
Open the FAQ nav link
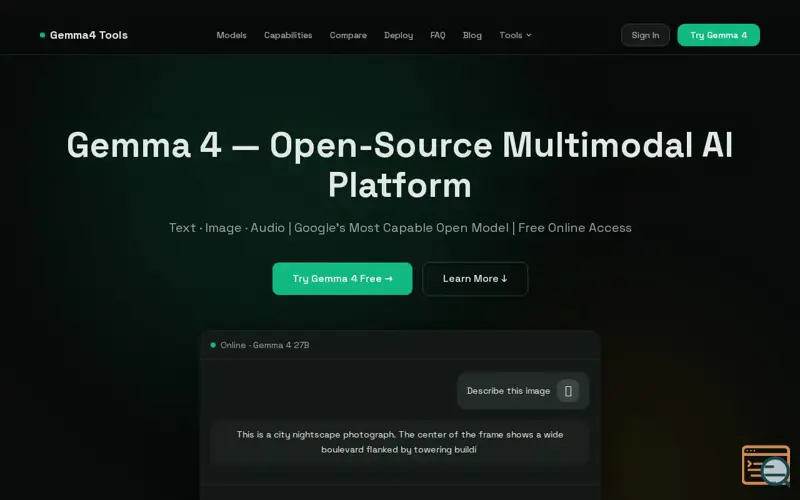(x=438, y=35)
